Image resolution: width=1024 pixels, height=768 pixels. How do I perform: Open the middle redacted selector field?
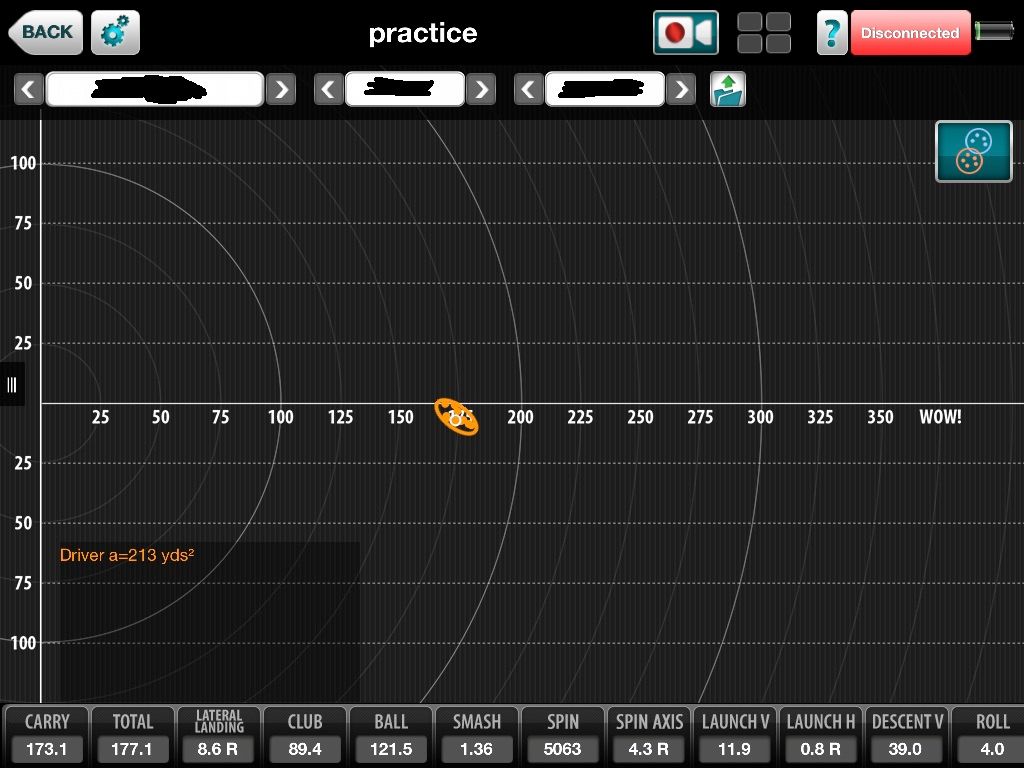point(405,89)
